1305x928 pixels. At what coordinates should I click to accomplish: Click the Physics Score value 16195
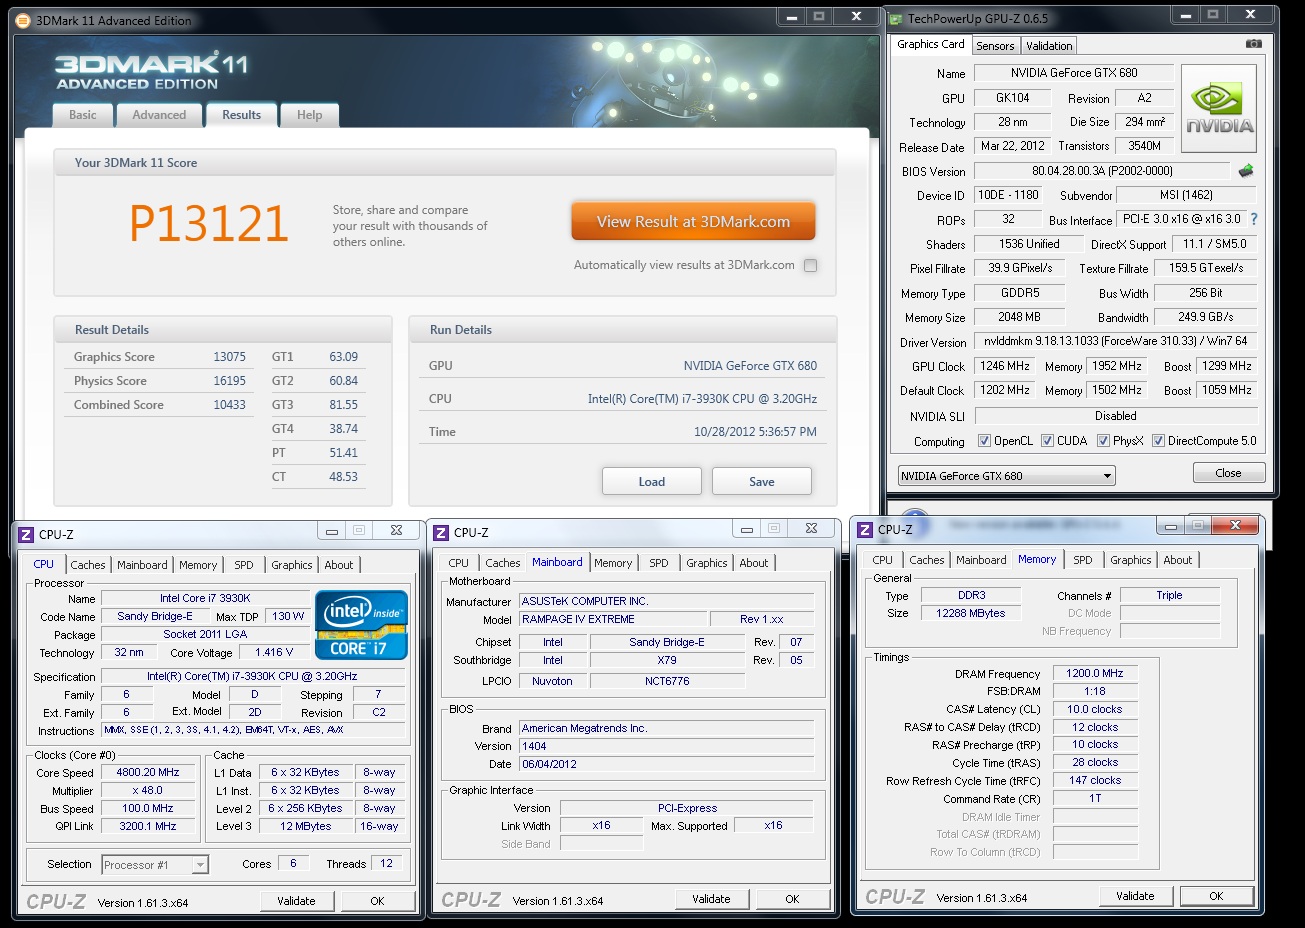[229, 381]
